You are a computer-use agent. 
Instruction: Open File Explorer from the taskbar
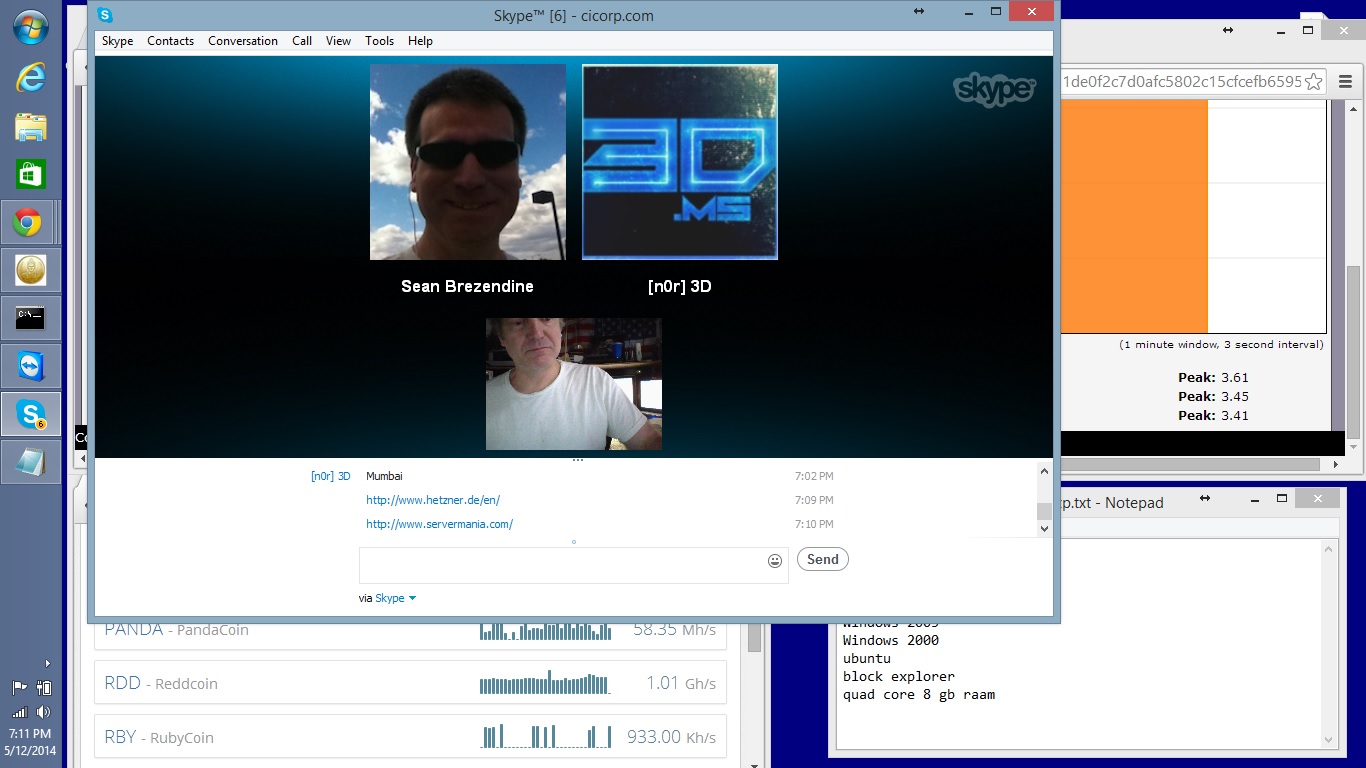coord(30,126)
